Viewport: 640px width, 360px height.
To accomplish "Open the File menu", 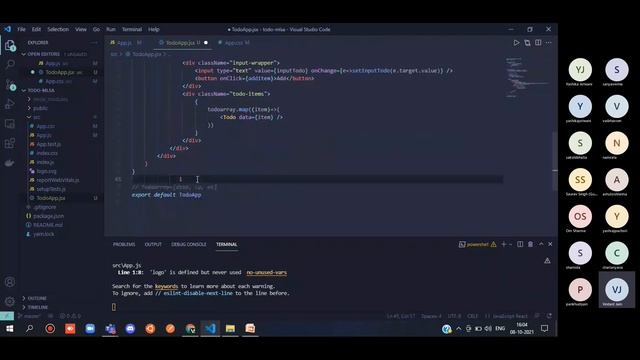I will 21,29.
